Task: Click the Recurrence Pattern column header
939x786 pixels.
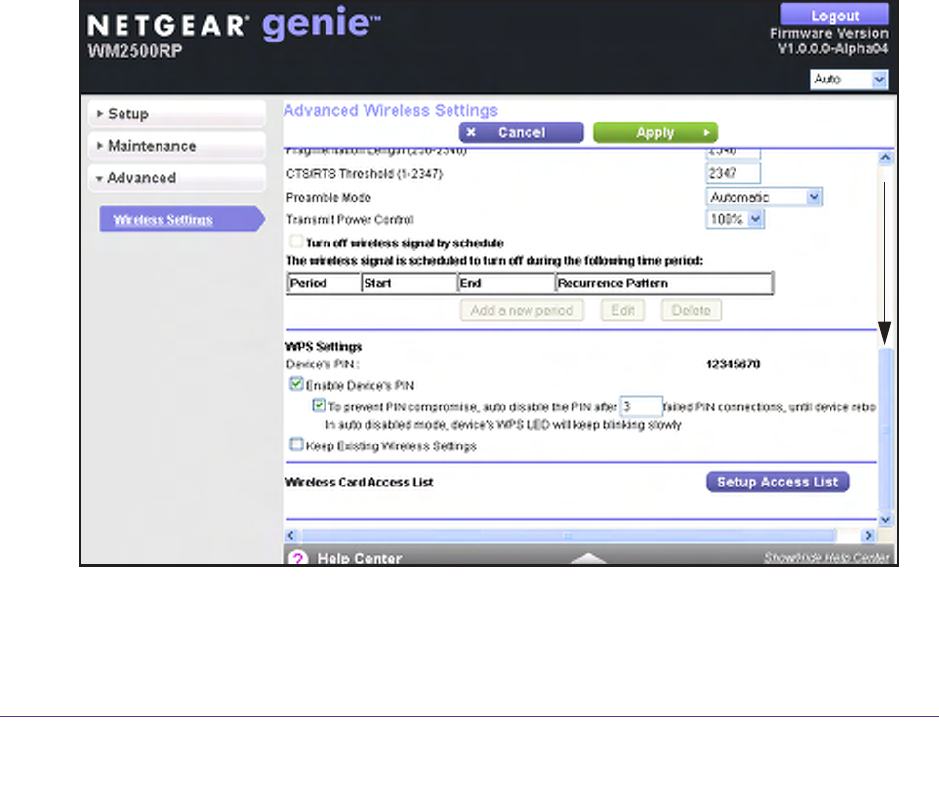Action: tap(664, 283)
